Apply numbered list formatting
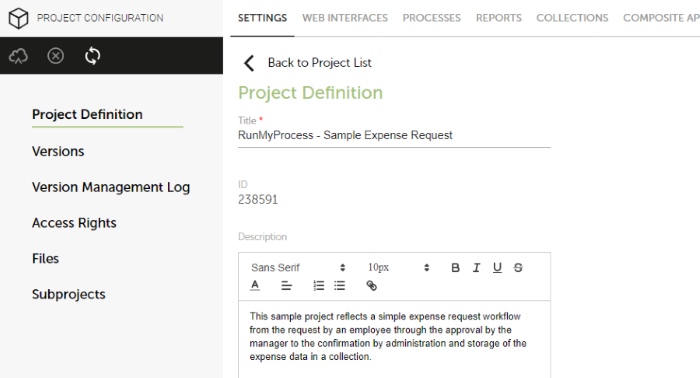700x378 pixels. [x=319, y=286]
